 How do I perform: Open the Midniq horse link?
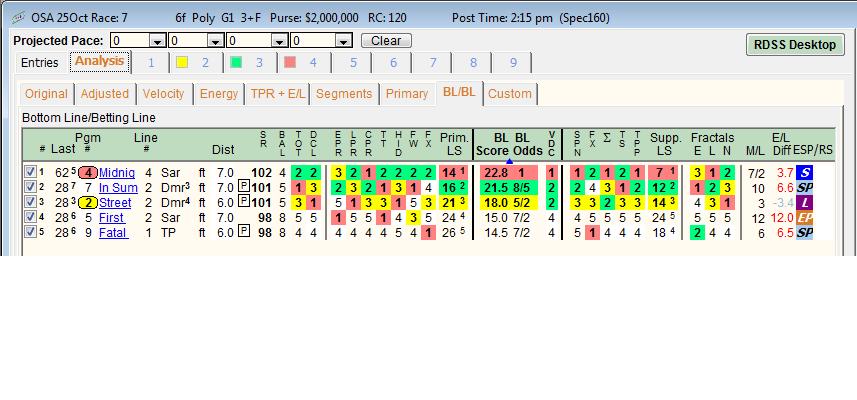[117, 174]
